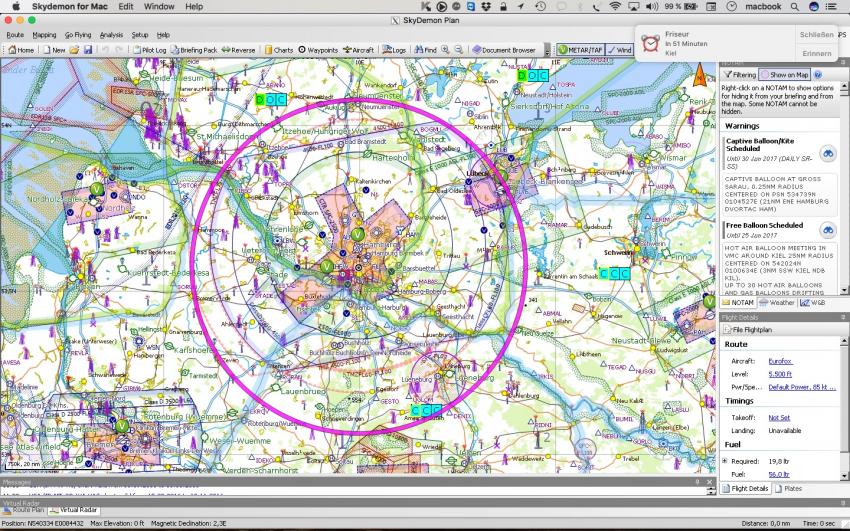Image resolution: width=850 pixels, height=531 pixels.
Task: Expand the Required fuel row
Action: point(725,461)
